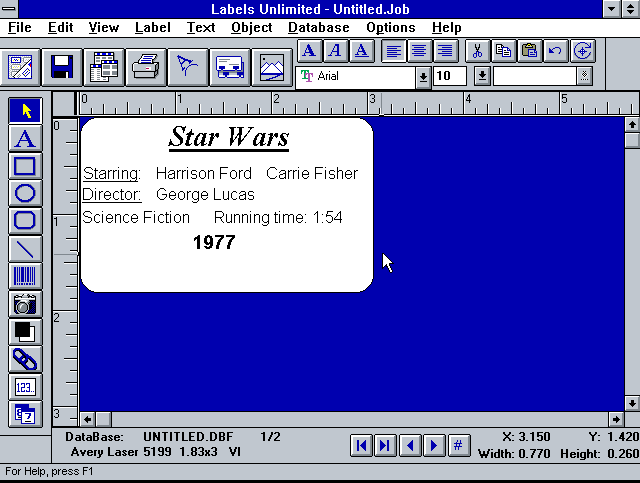Go to next database record

click(x=434, y=445)
